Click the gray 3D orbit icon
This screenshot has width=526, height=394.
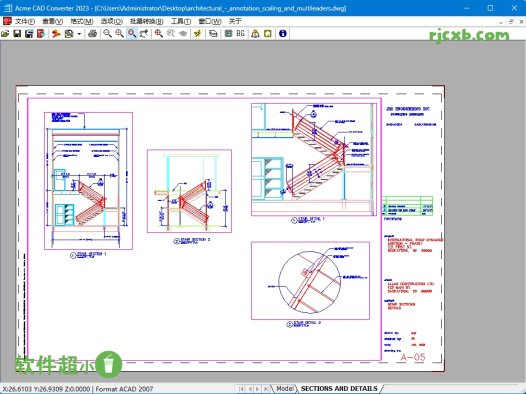(x=183, y=34)
